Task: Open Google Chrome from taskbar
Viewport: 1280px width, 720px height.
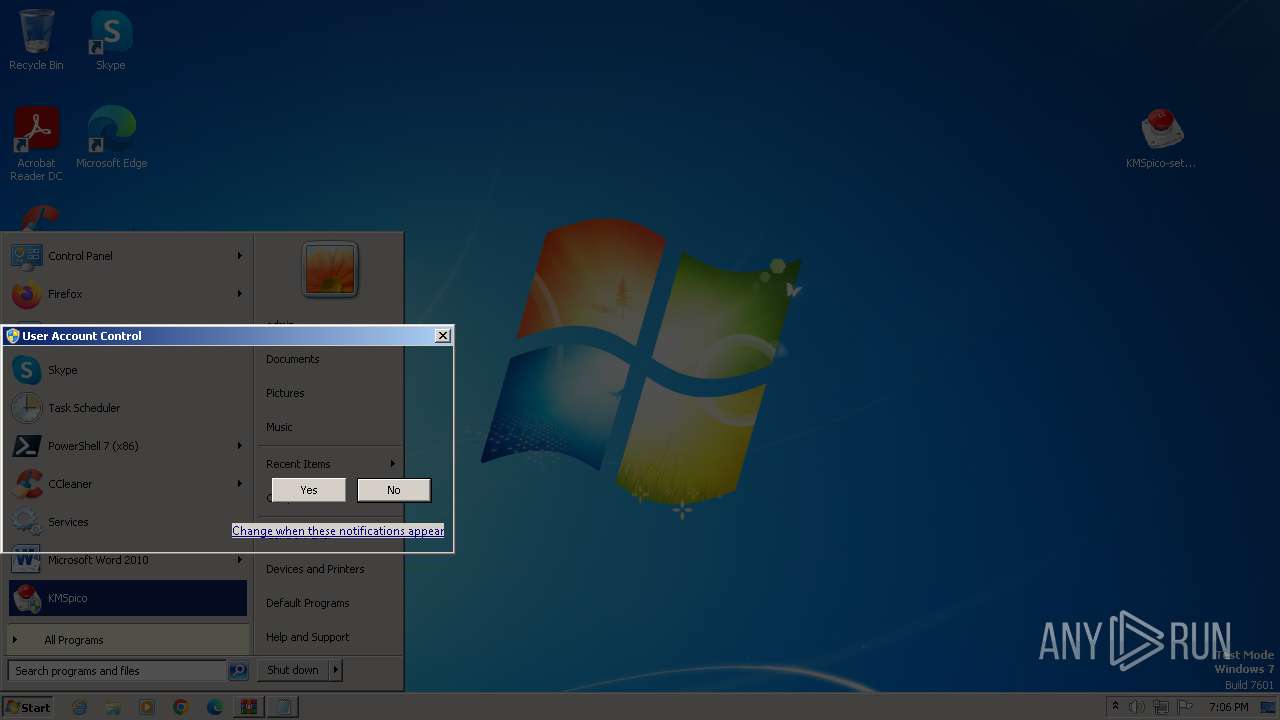Action: 181,707
